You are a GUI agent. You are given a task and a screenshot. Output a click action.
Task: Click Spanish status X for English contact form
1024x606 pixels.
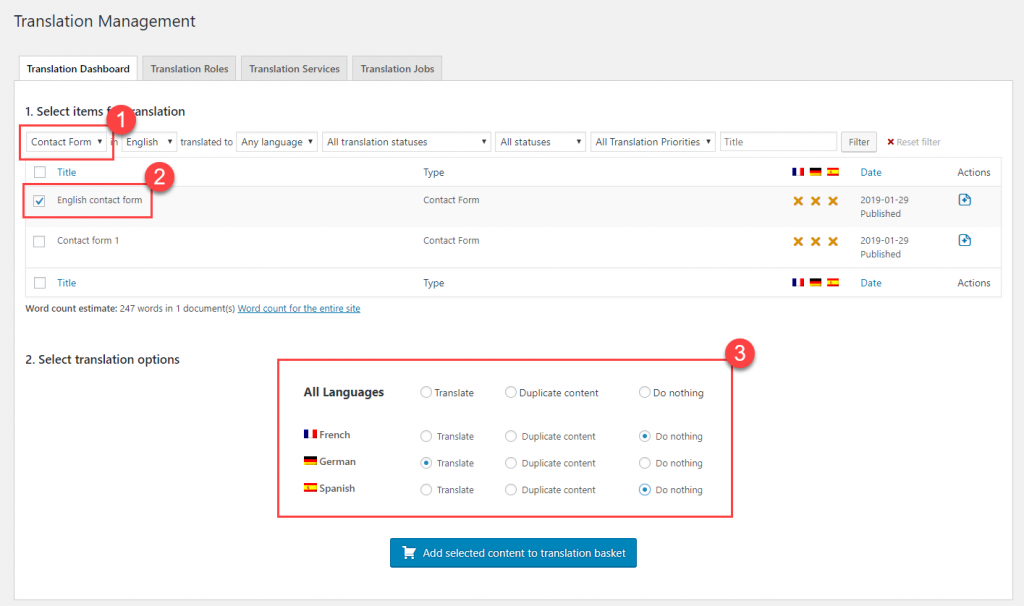coord(833,201)
